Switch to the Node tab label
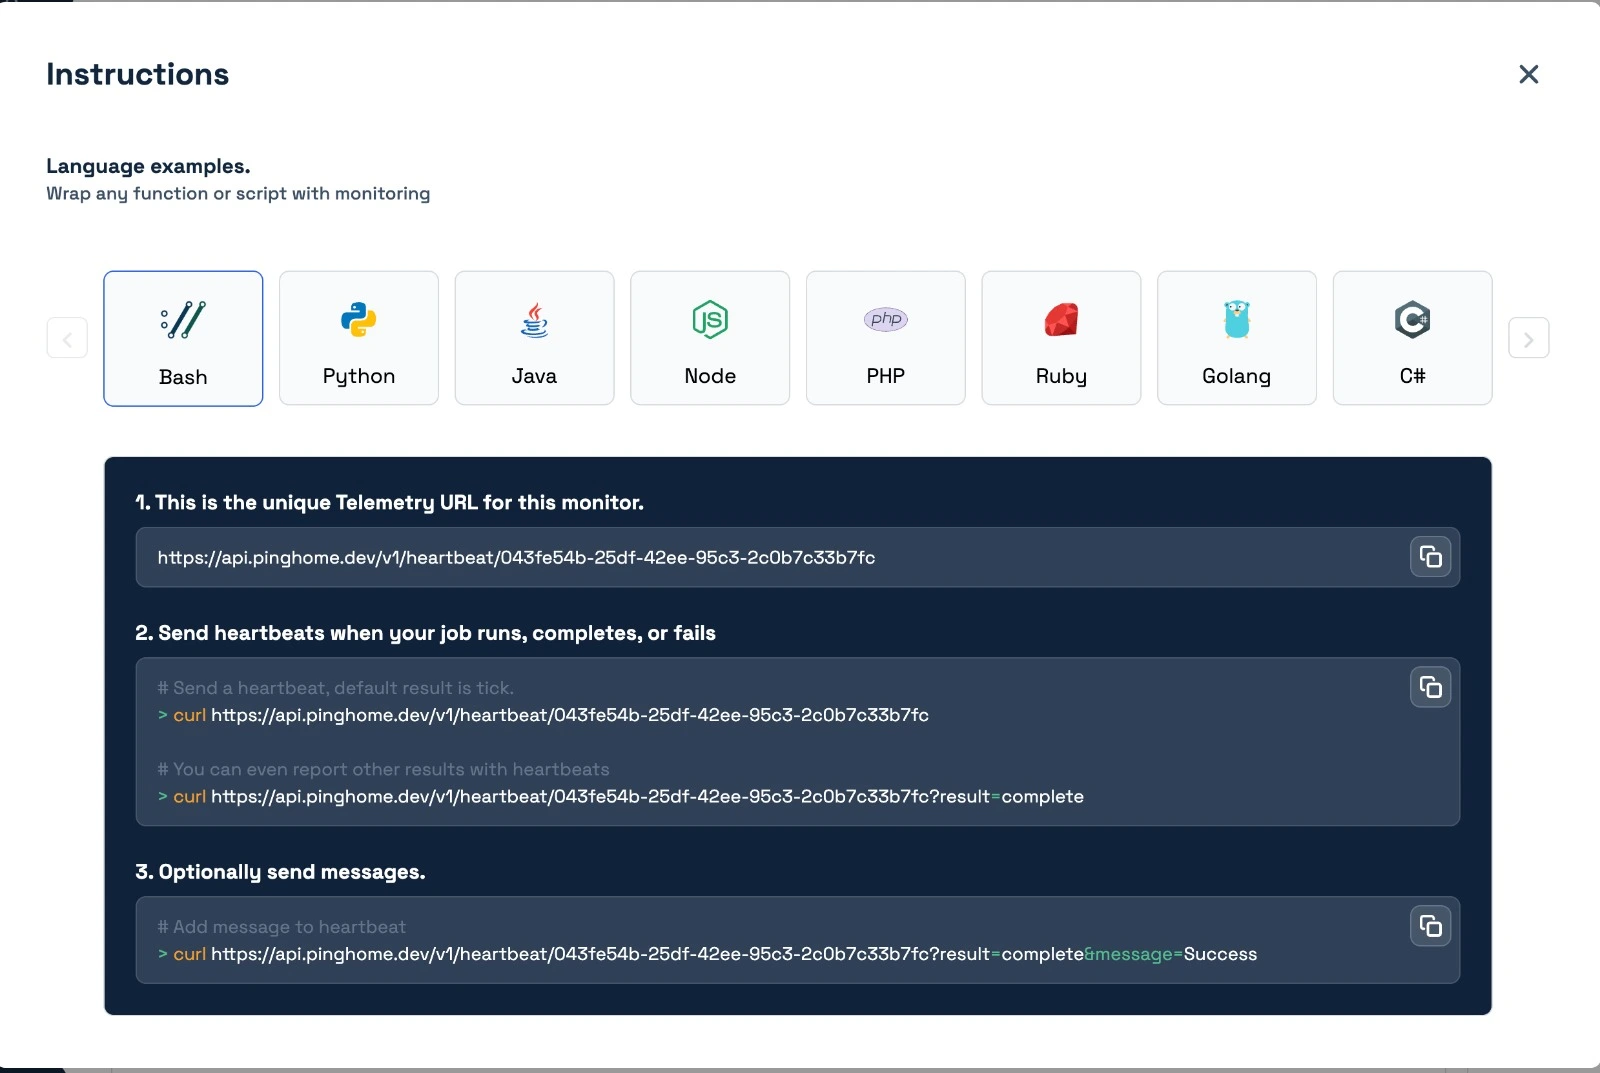 (x=709, y=376)
